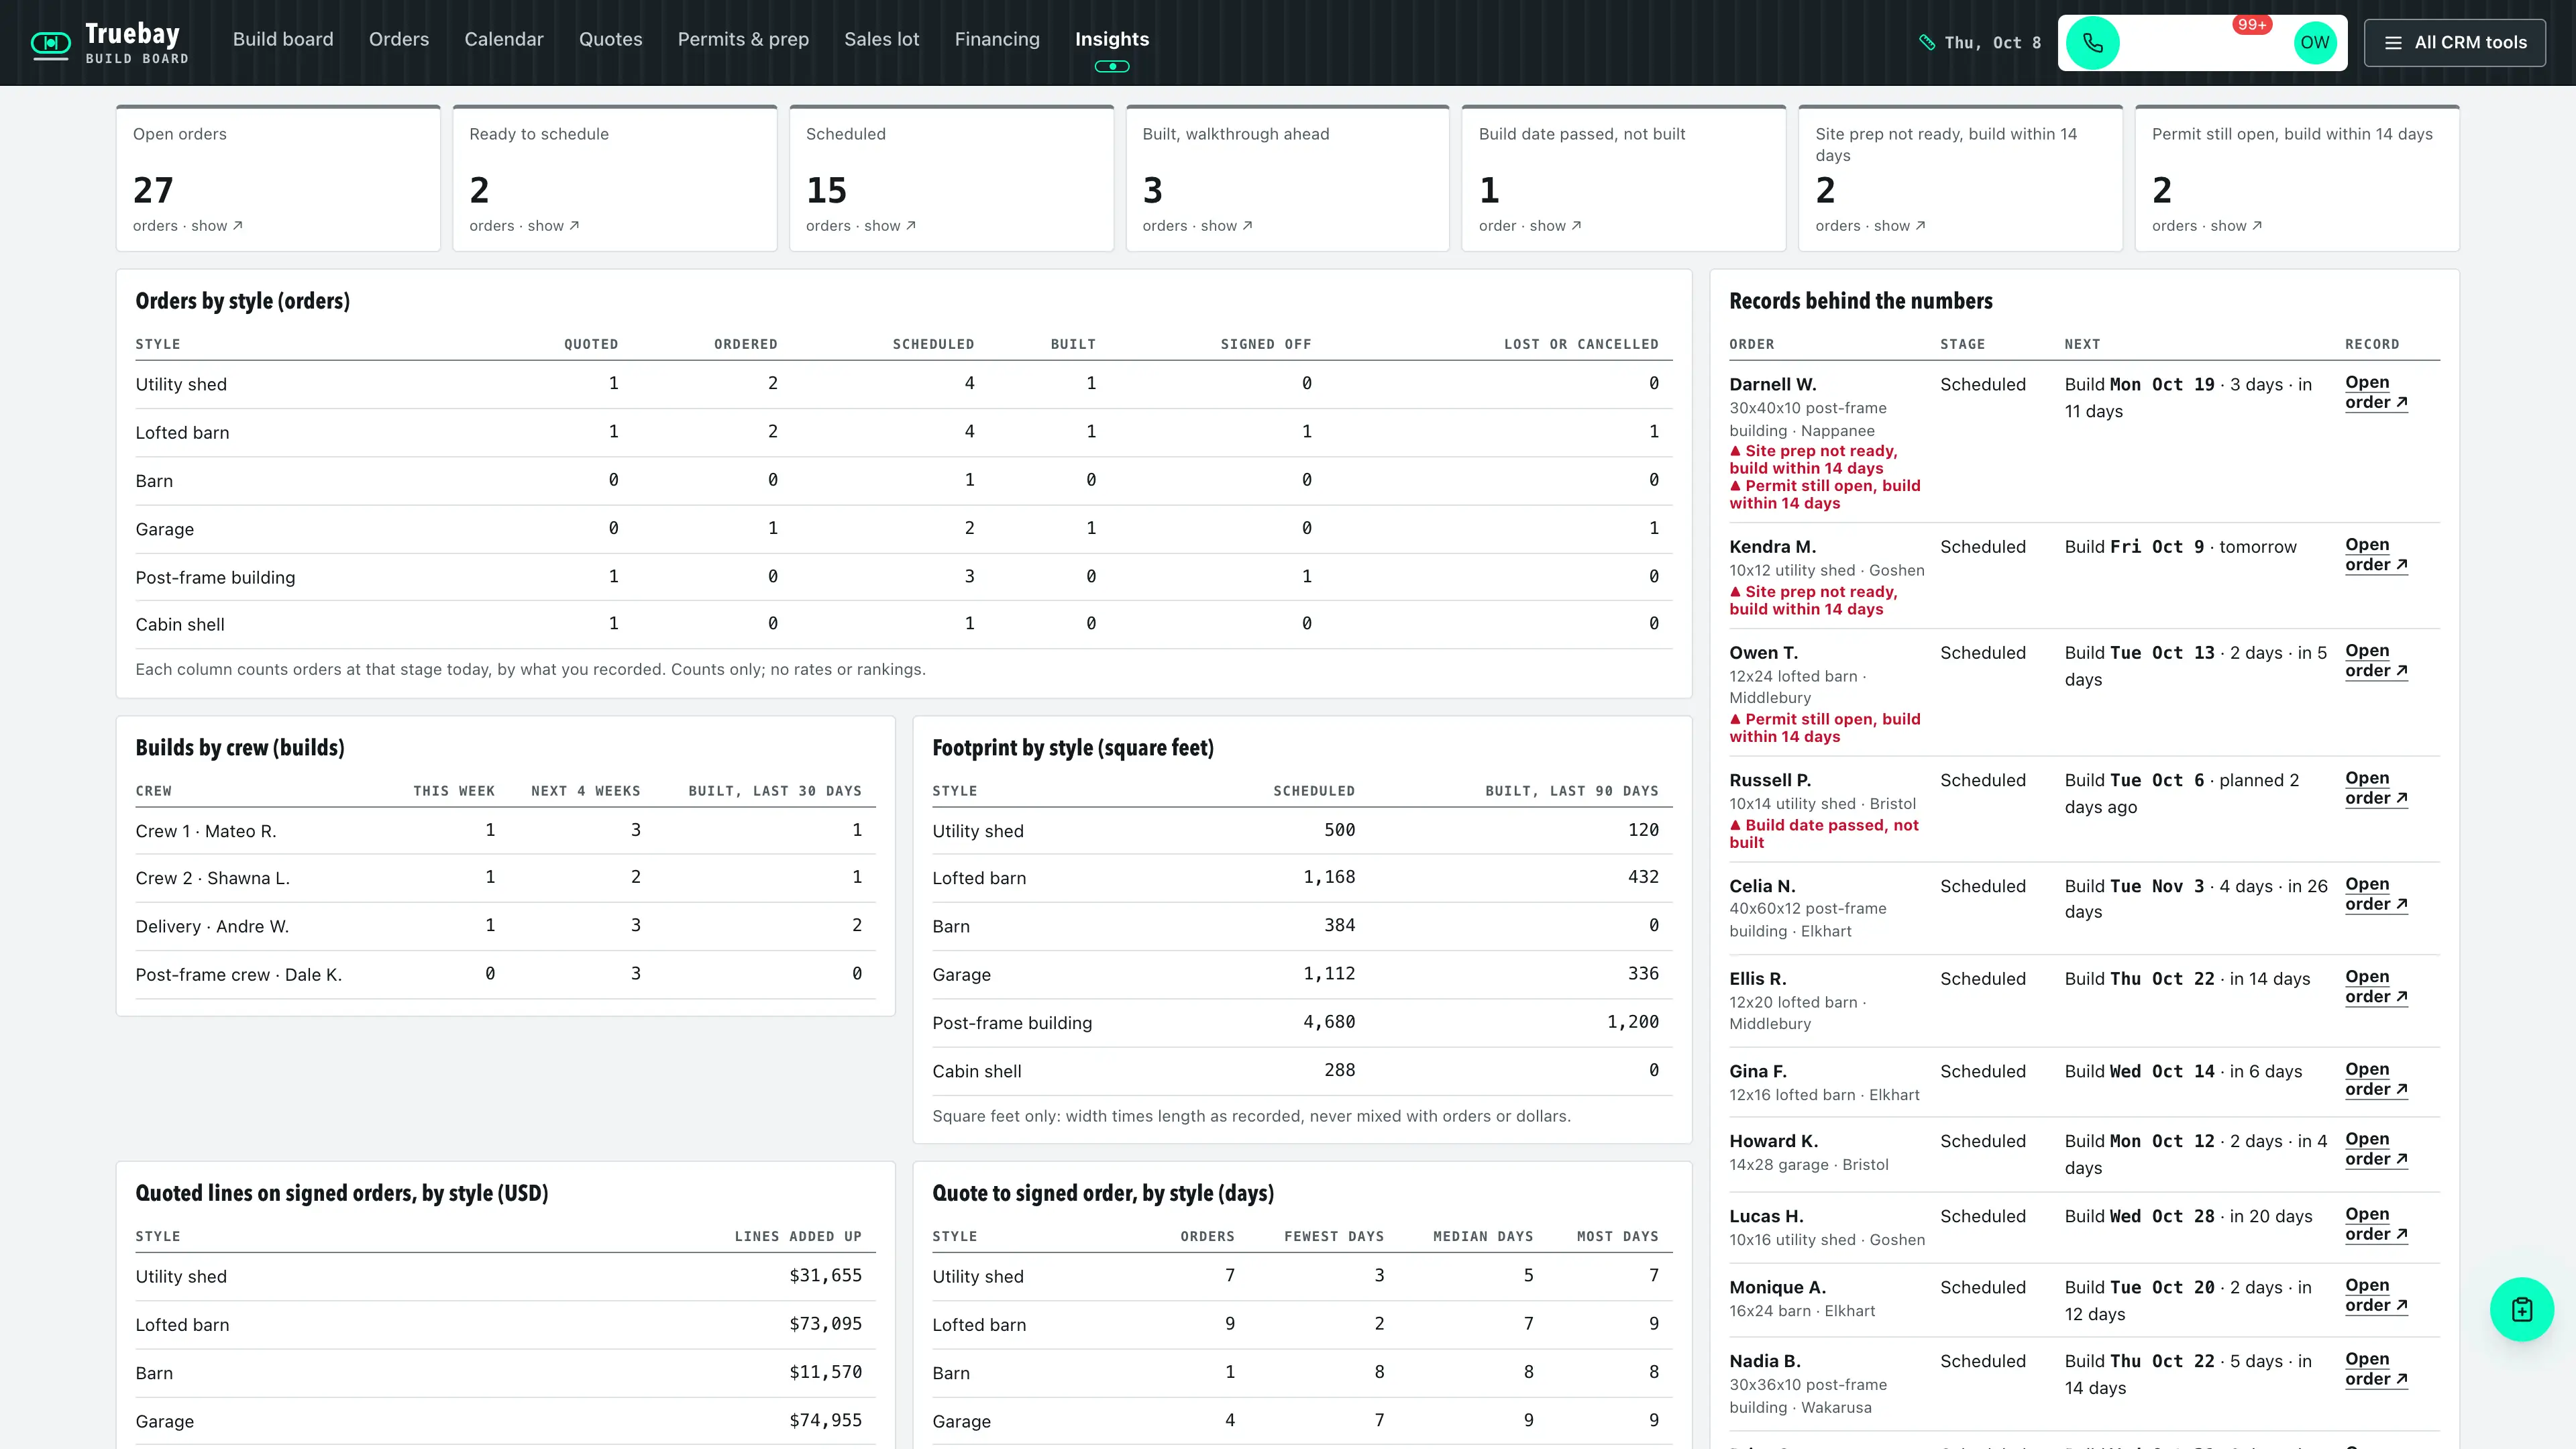Image resolution: width=2576 pixels, height=1449 pixels.
Task: Open the floating clipboard add button
Action: (2521, 1309)
